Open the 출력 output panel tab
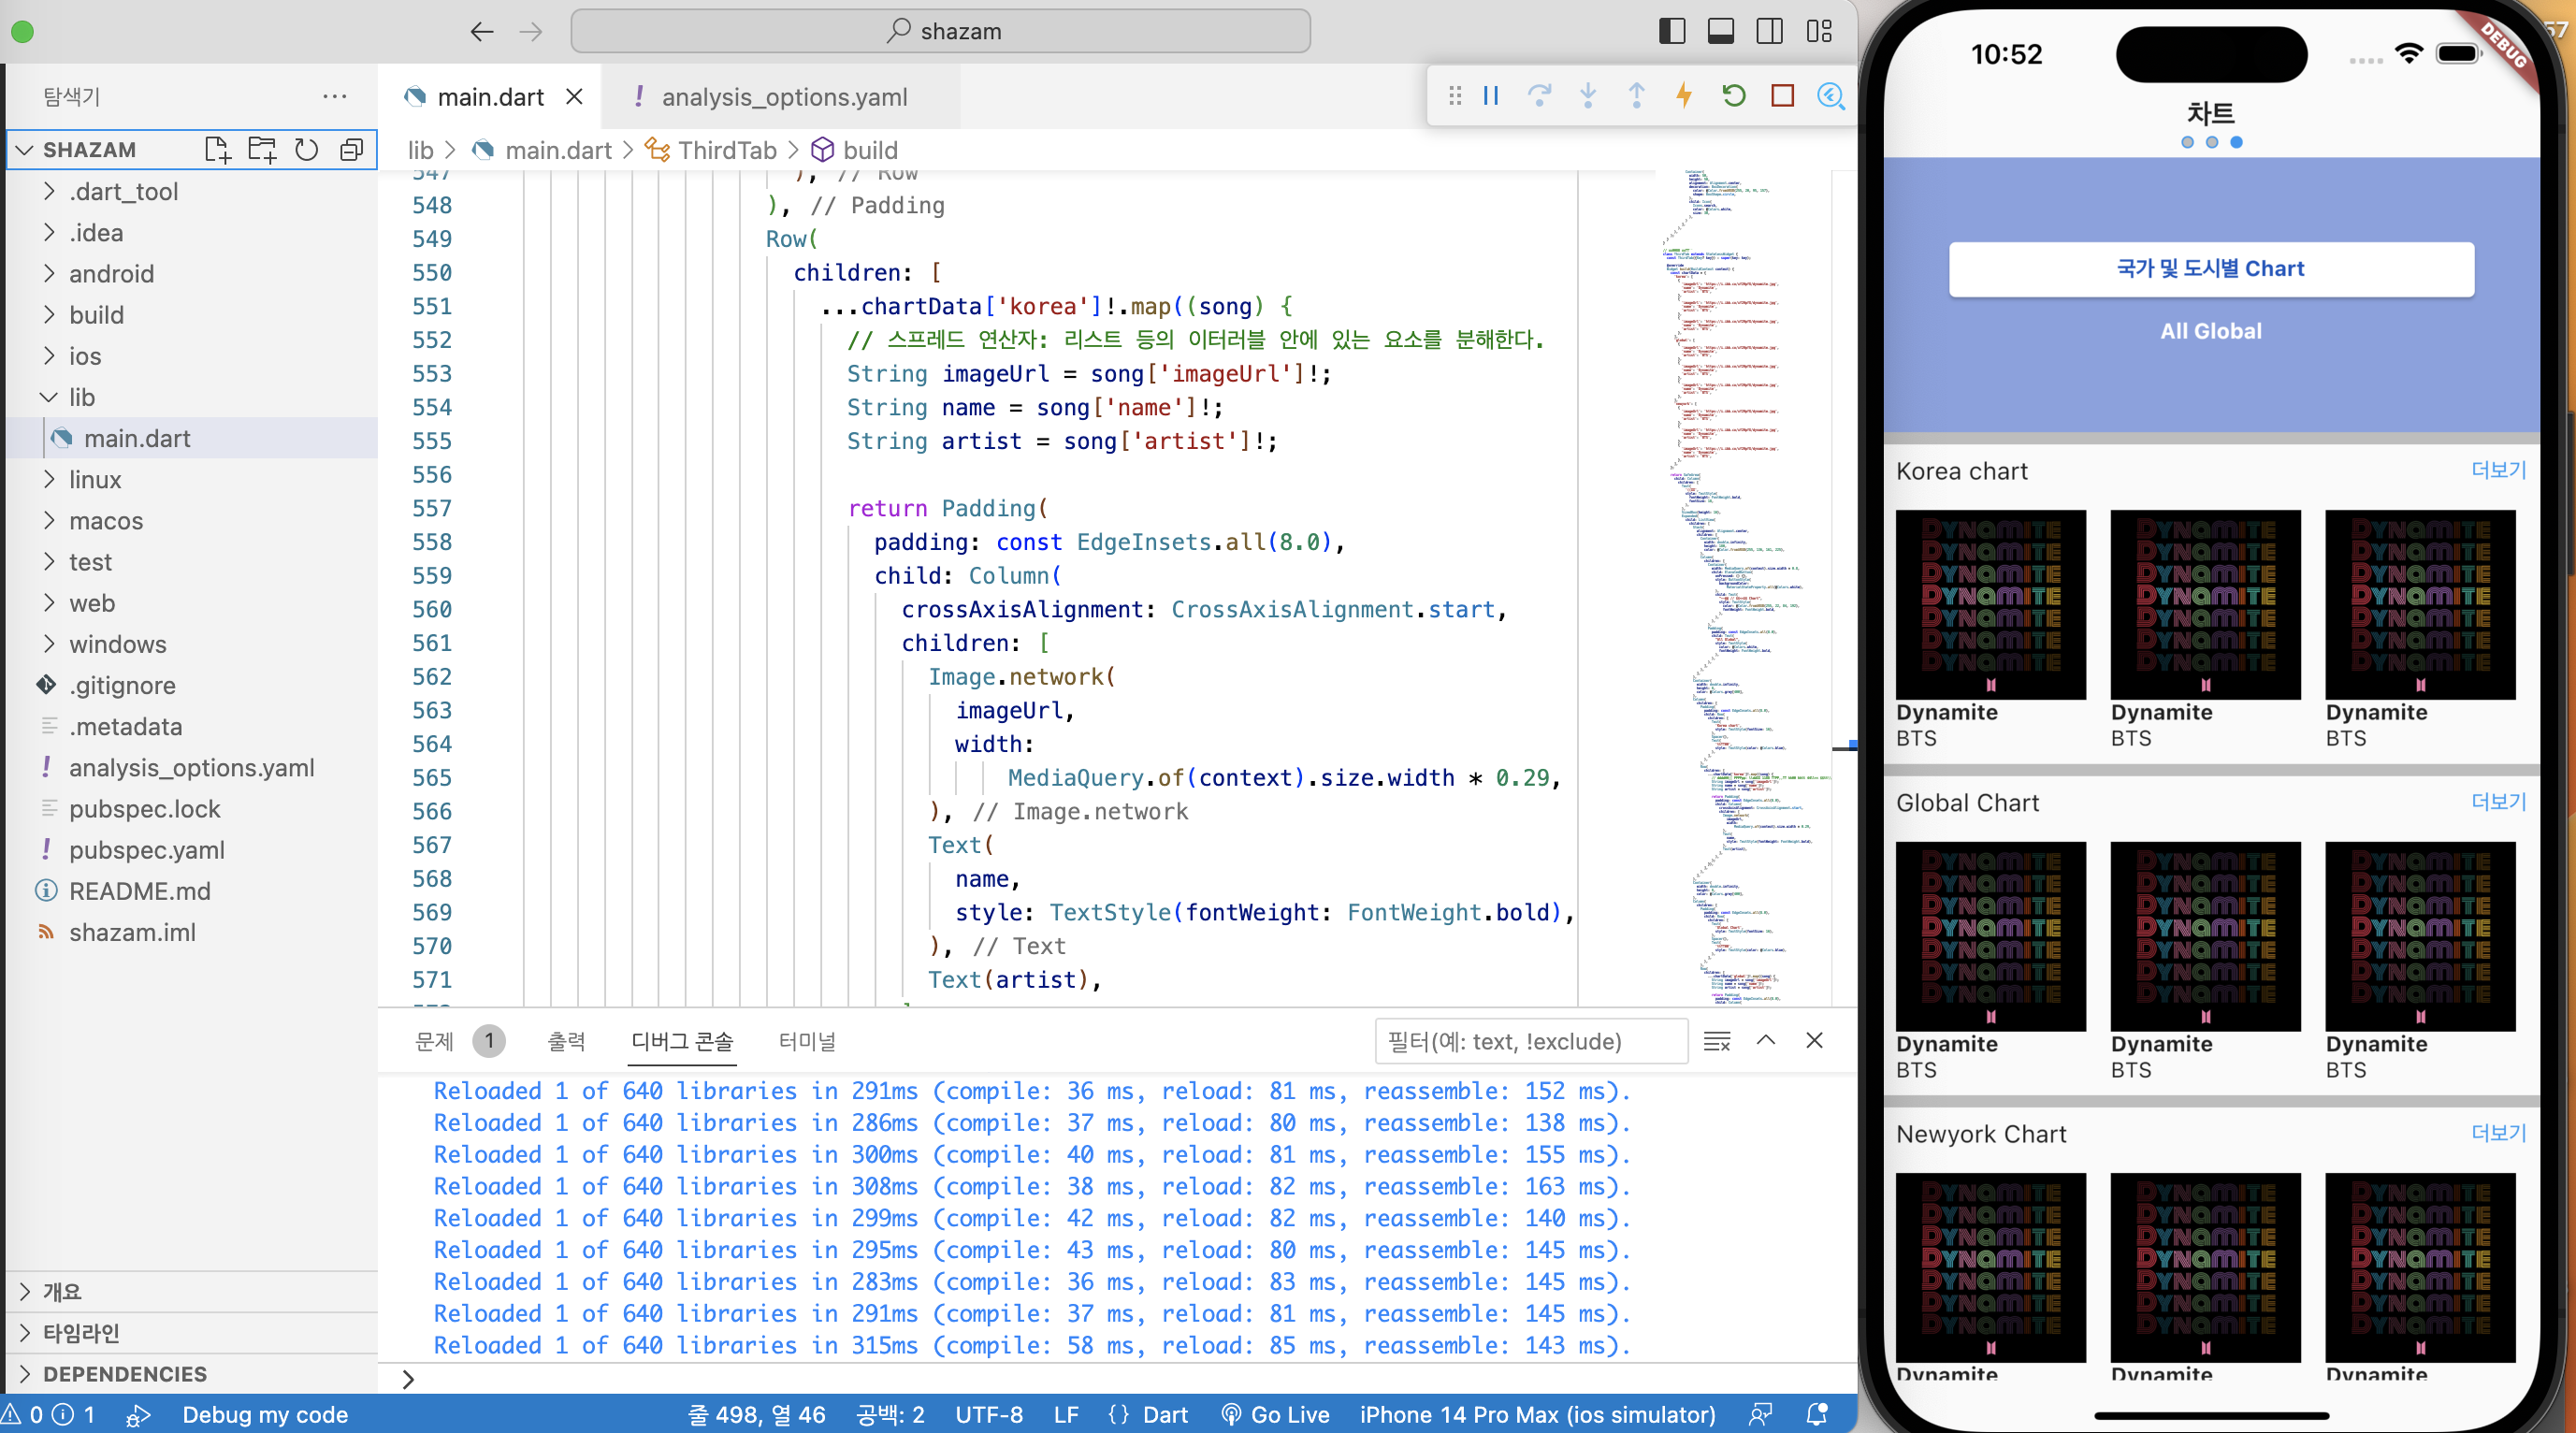 [x=566, y=1041]
